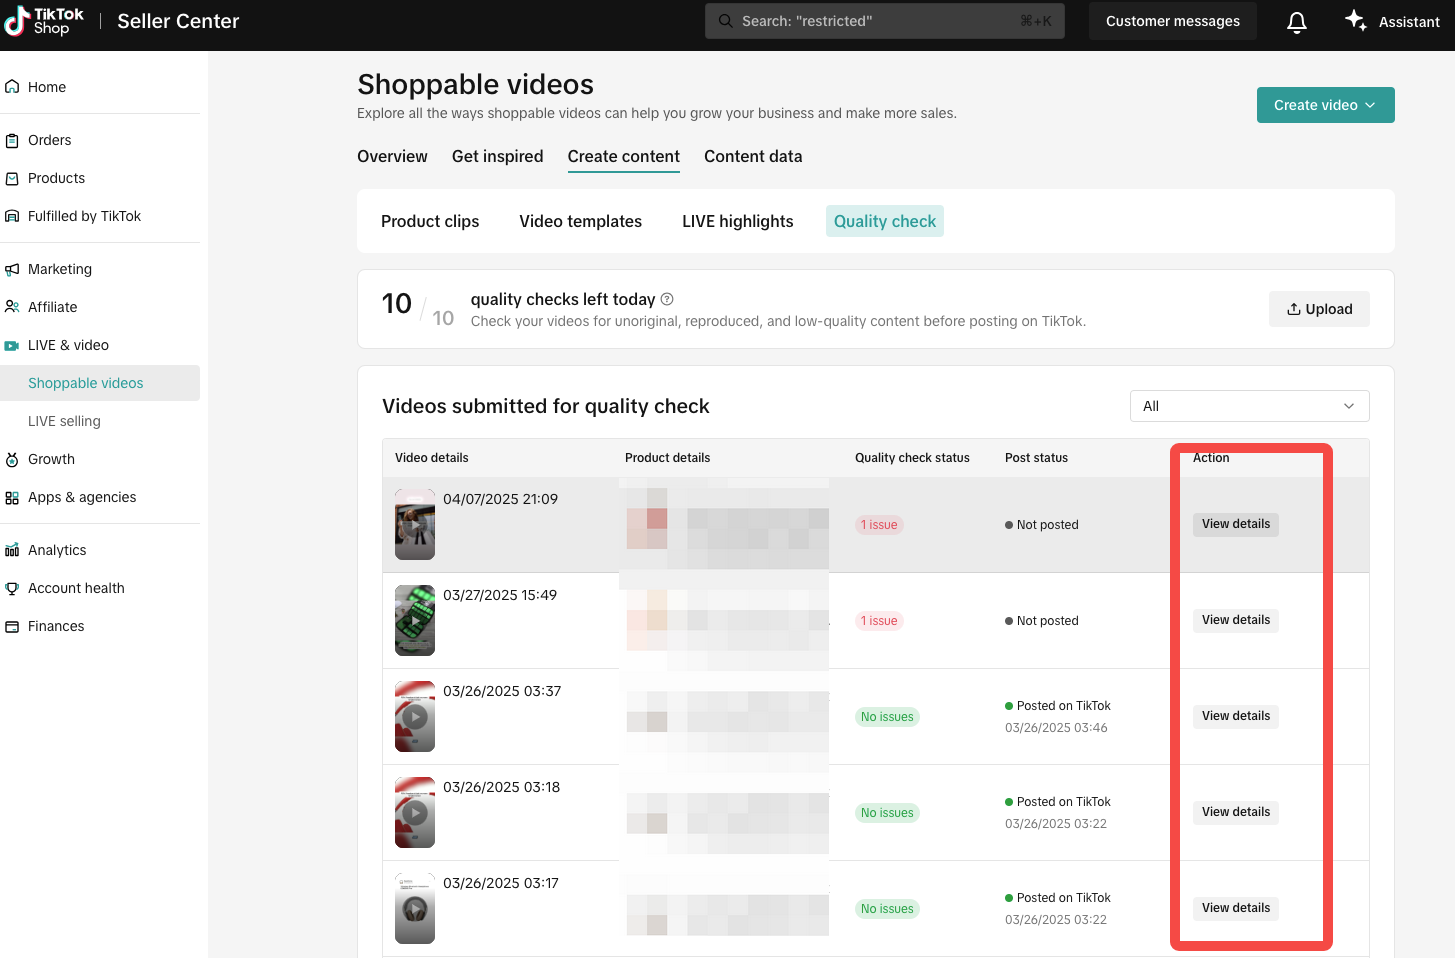
Task: Play the 03/27/2025 15:49 video thumbnail
Action: [x=415, y=620]
